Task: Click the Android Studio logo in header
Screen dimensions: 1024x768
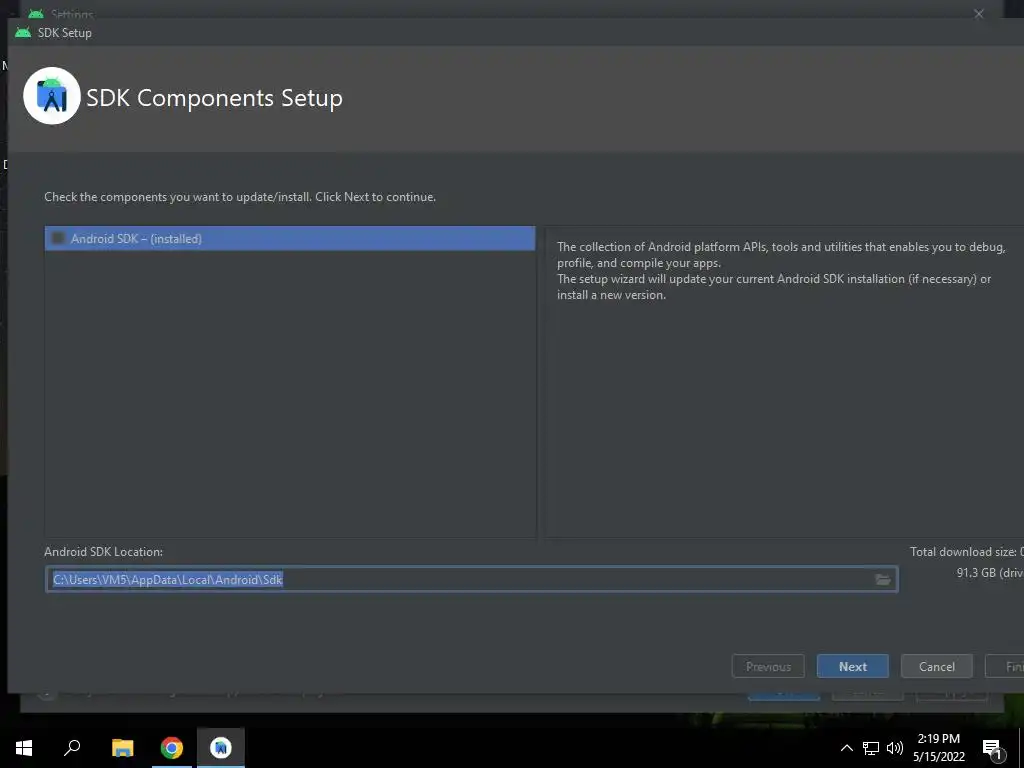Action: point(52,96)
